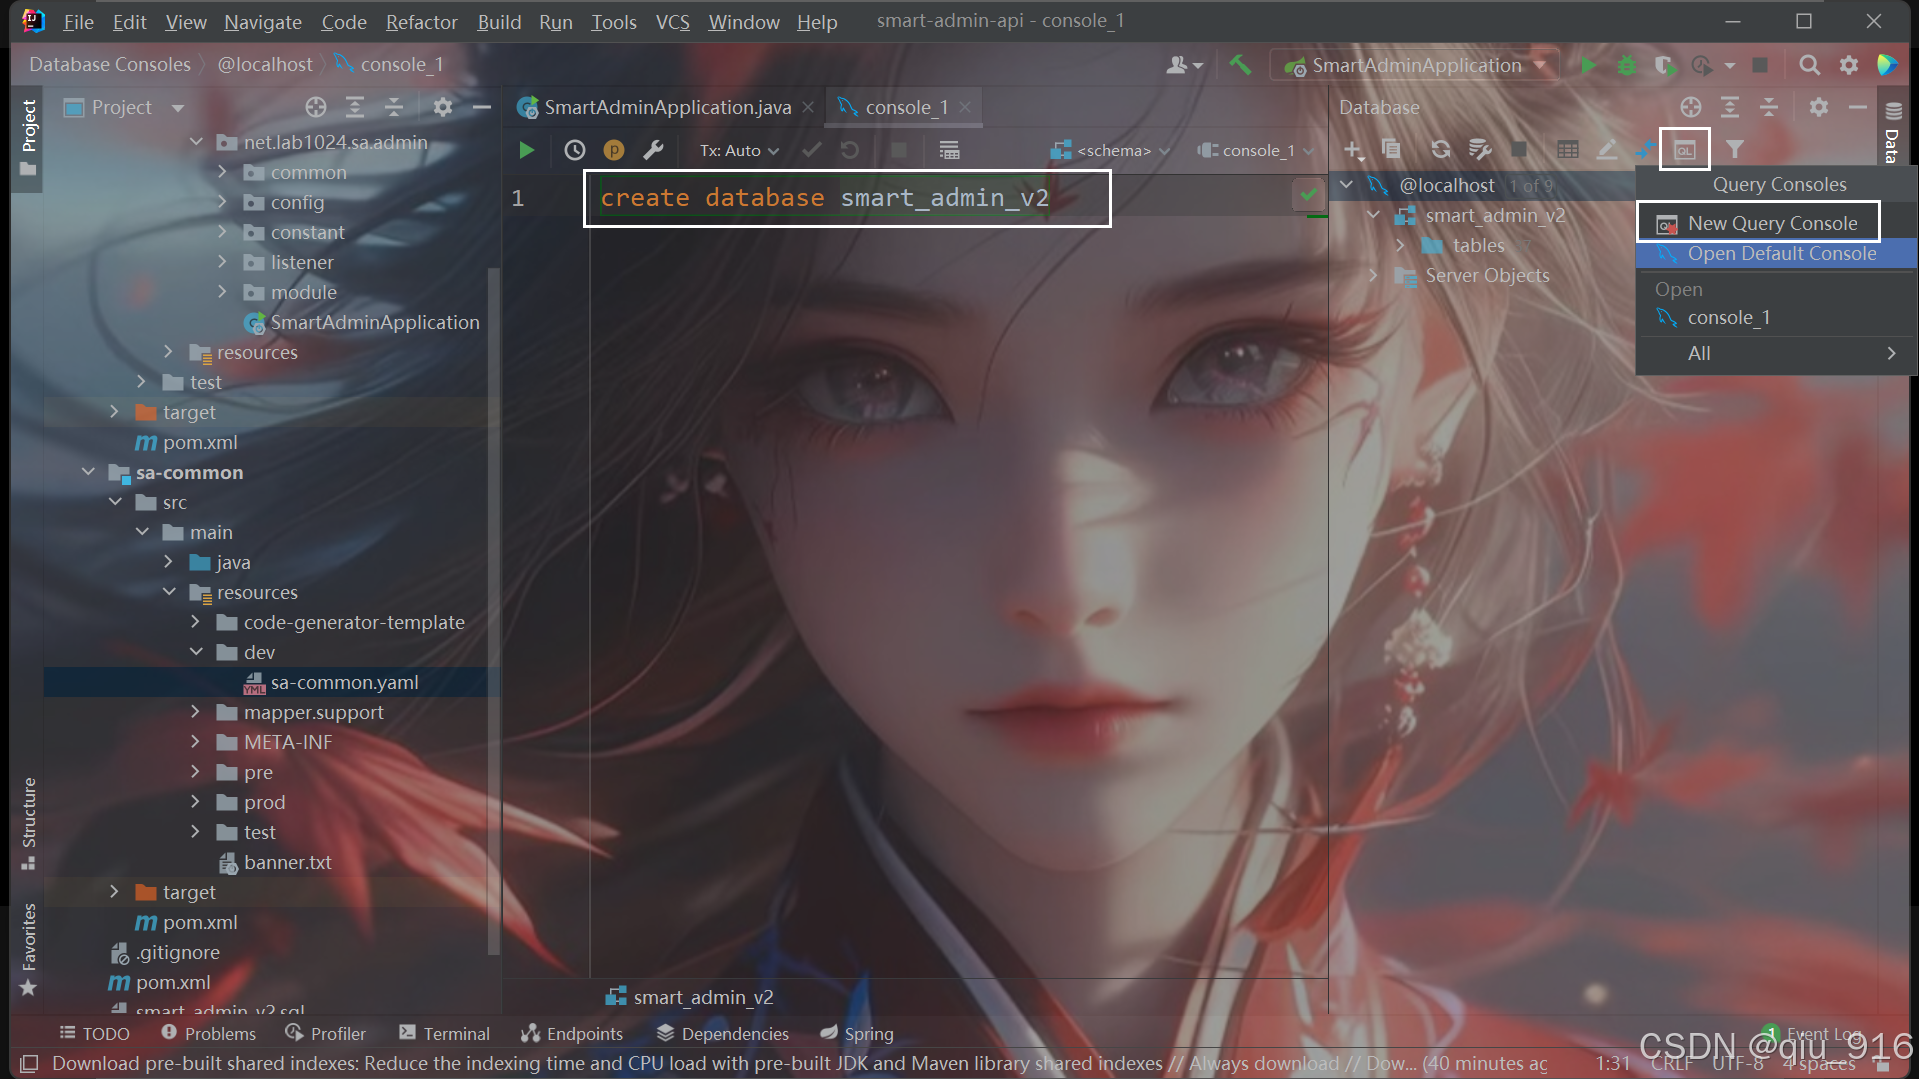Open the Event Log in the status bar
Screen dimensions: 1919x1079
click(1820, 1033)
